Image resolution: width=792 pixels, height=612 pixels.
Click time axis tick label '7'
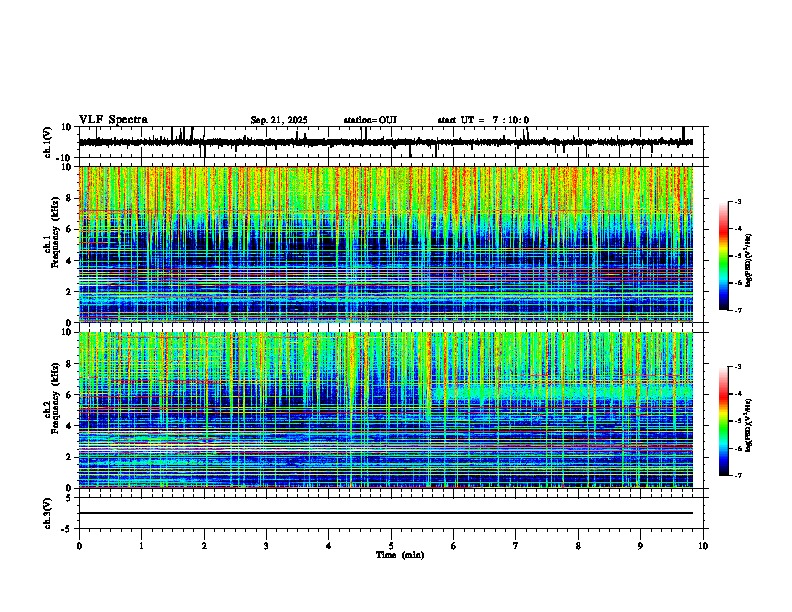tap(516, 546)
